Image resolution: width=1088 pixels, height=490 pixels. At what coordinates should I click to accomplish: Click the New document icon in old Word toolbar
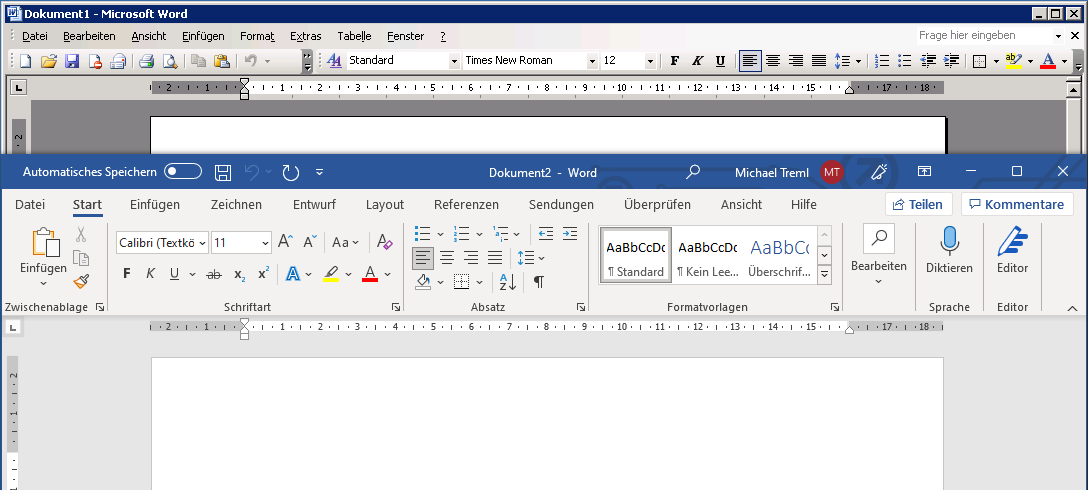pos(26,61)
